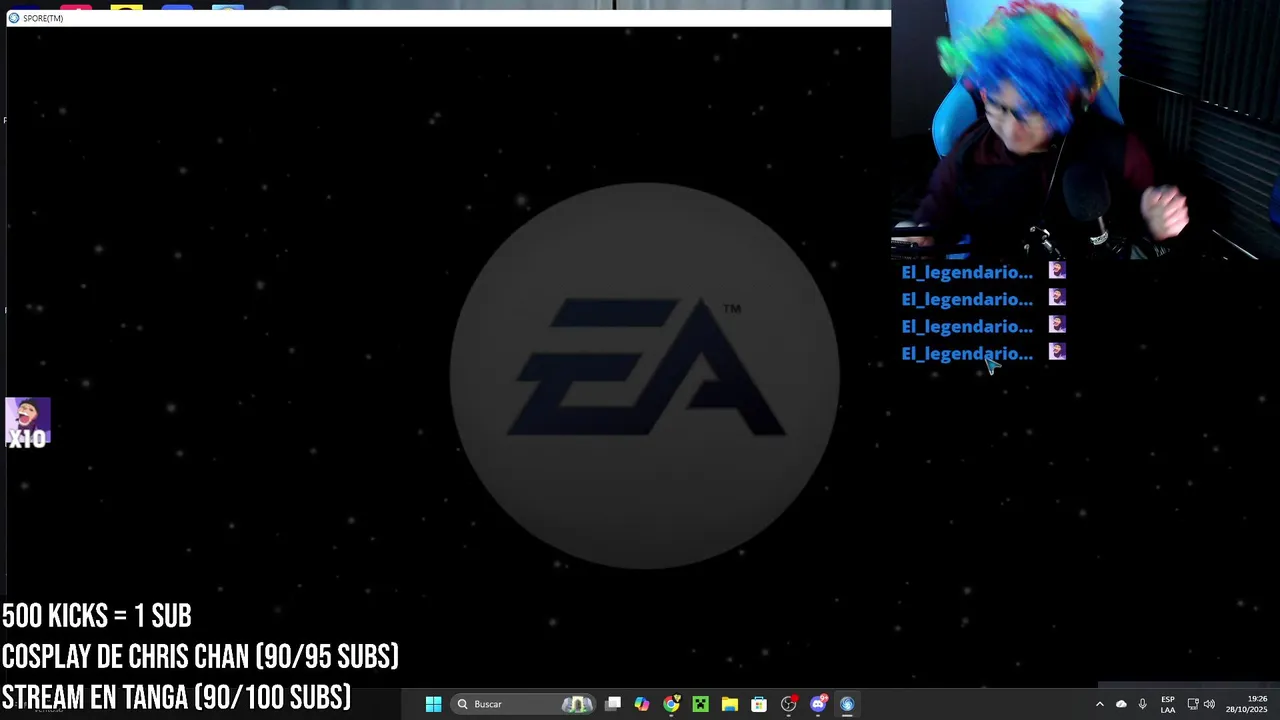Viewport: 1280px width, 720px height.
Task: Click the XIO avatar overlay
Action: (x=27, y=423)
